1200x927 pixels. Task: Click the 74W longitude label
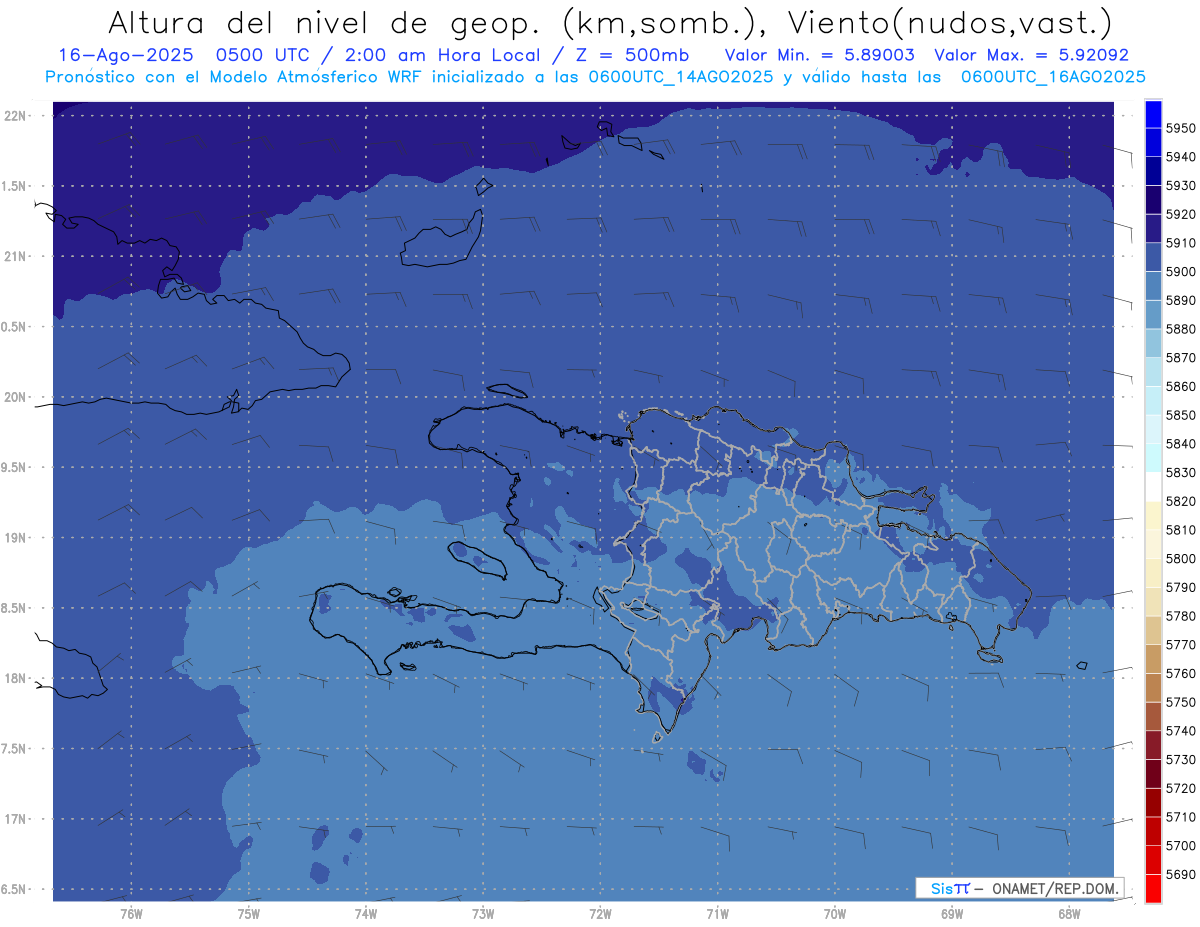pos(365,914)
